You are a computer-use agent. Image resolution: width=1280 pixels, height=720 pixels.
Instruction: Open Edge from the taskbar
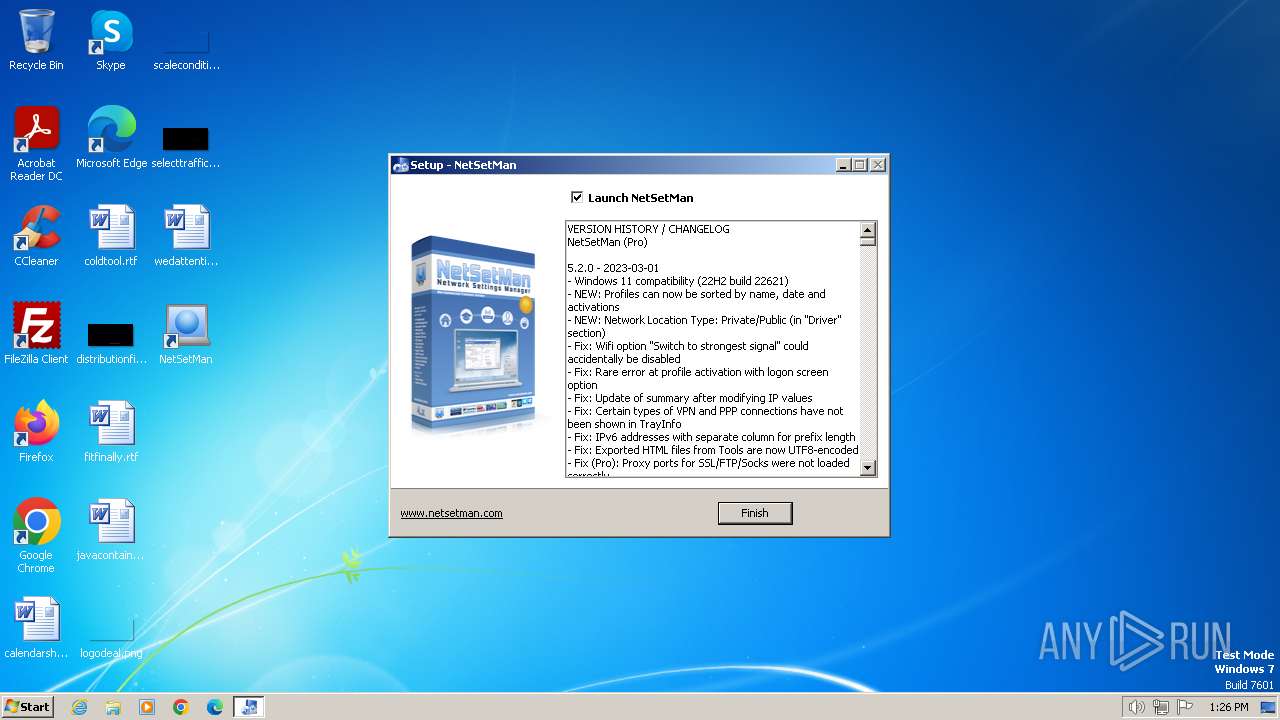(215, 707)
